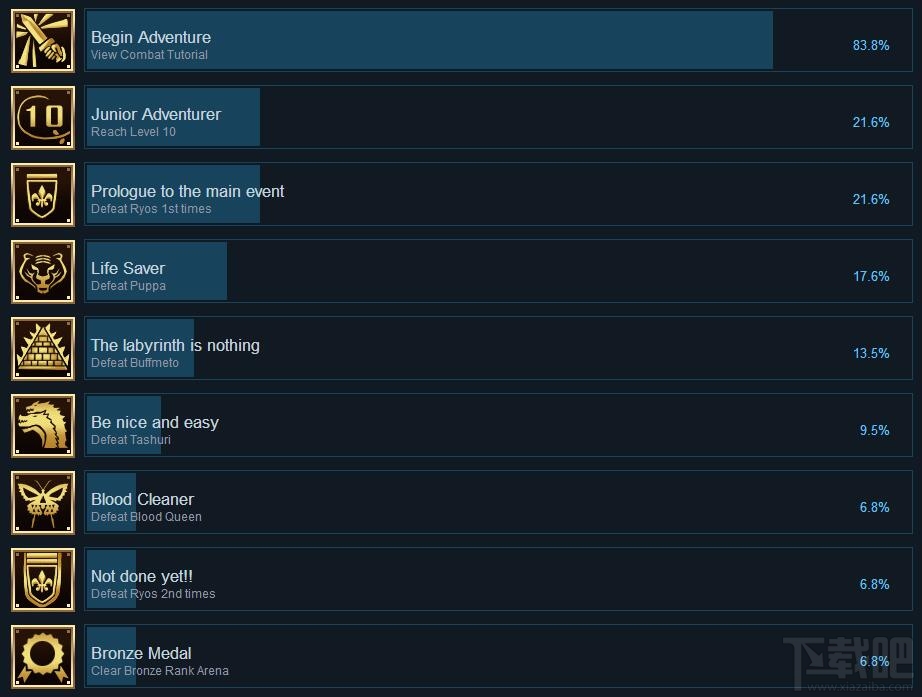Click the 6.8% value for Not done yet!!
This screenshot has width=922, height=697.
874,585
